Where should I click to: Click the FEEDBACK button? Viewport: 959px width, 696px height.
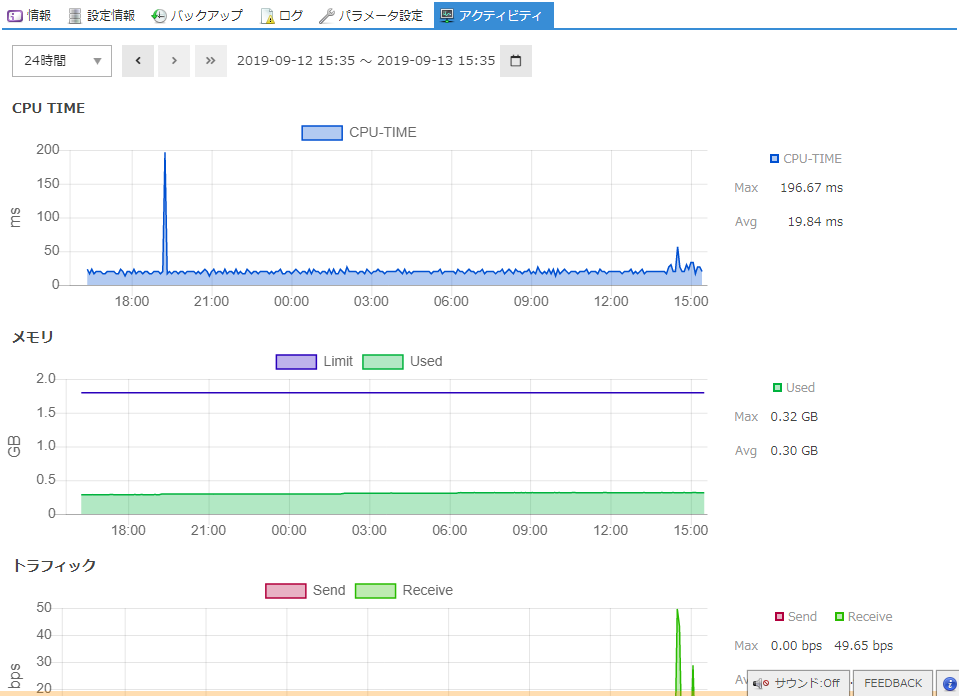click(893, 683)
